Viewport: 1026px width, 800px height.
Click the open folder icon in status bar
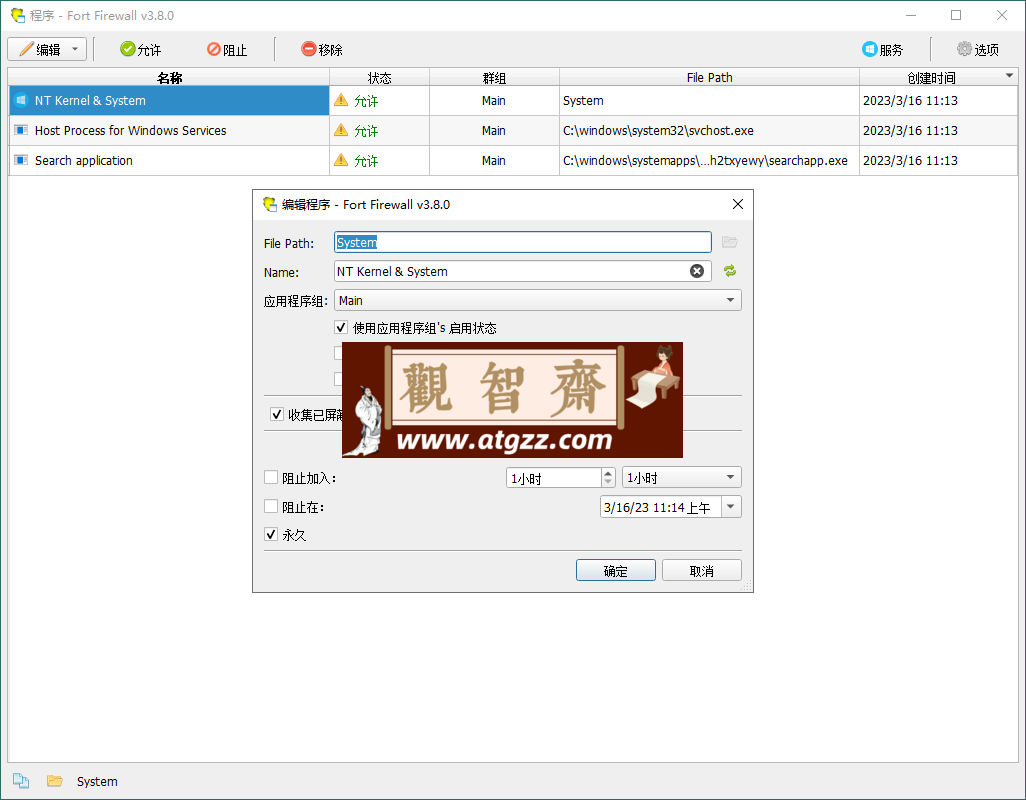click(x=54, y=780)
